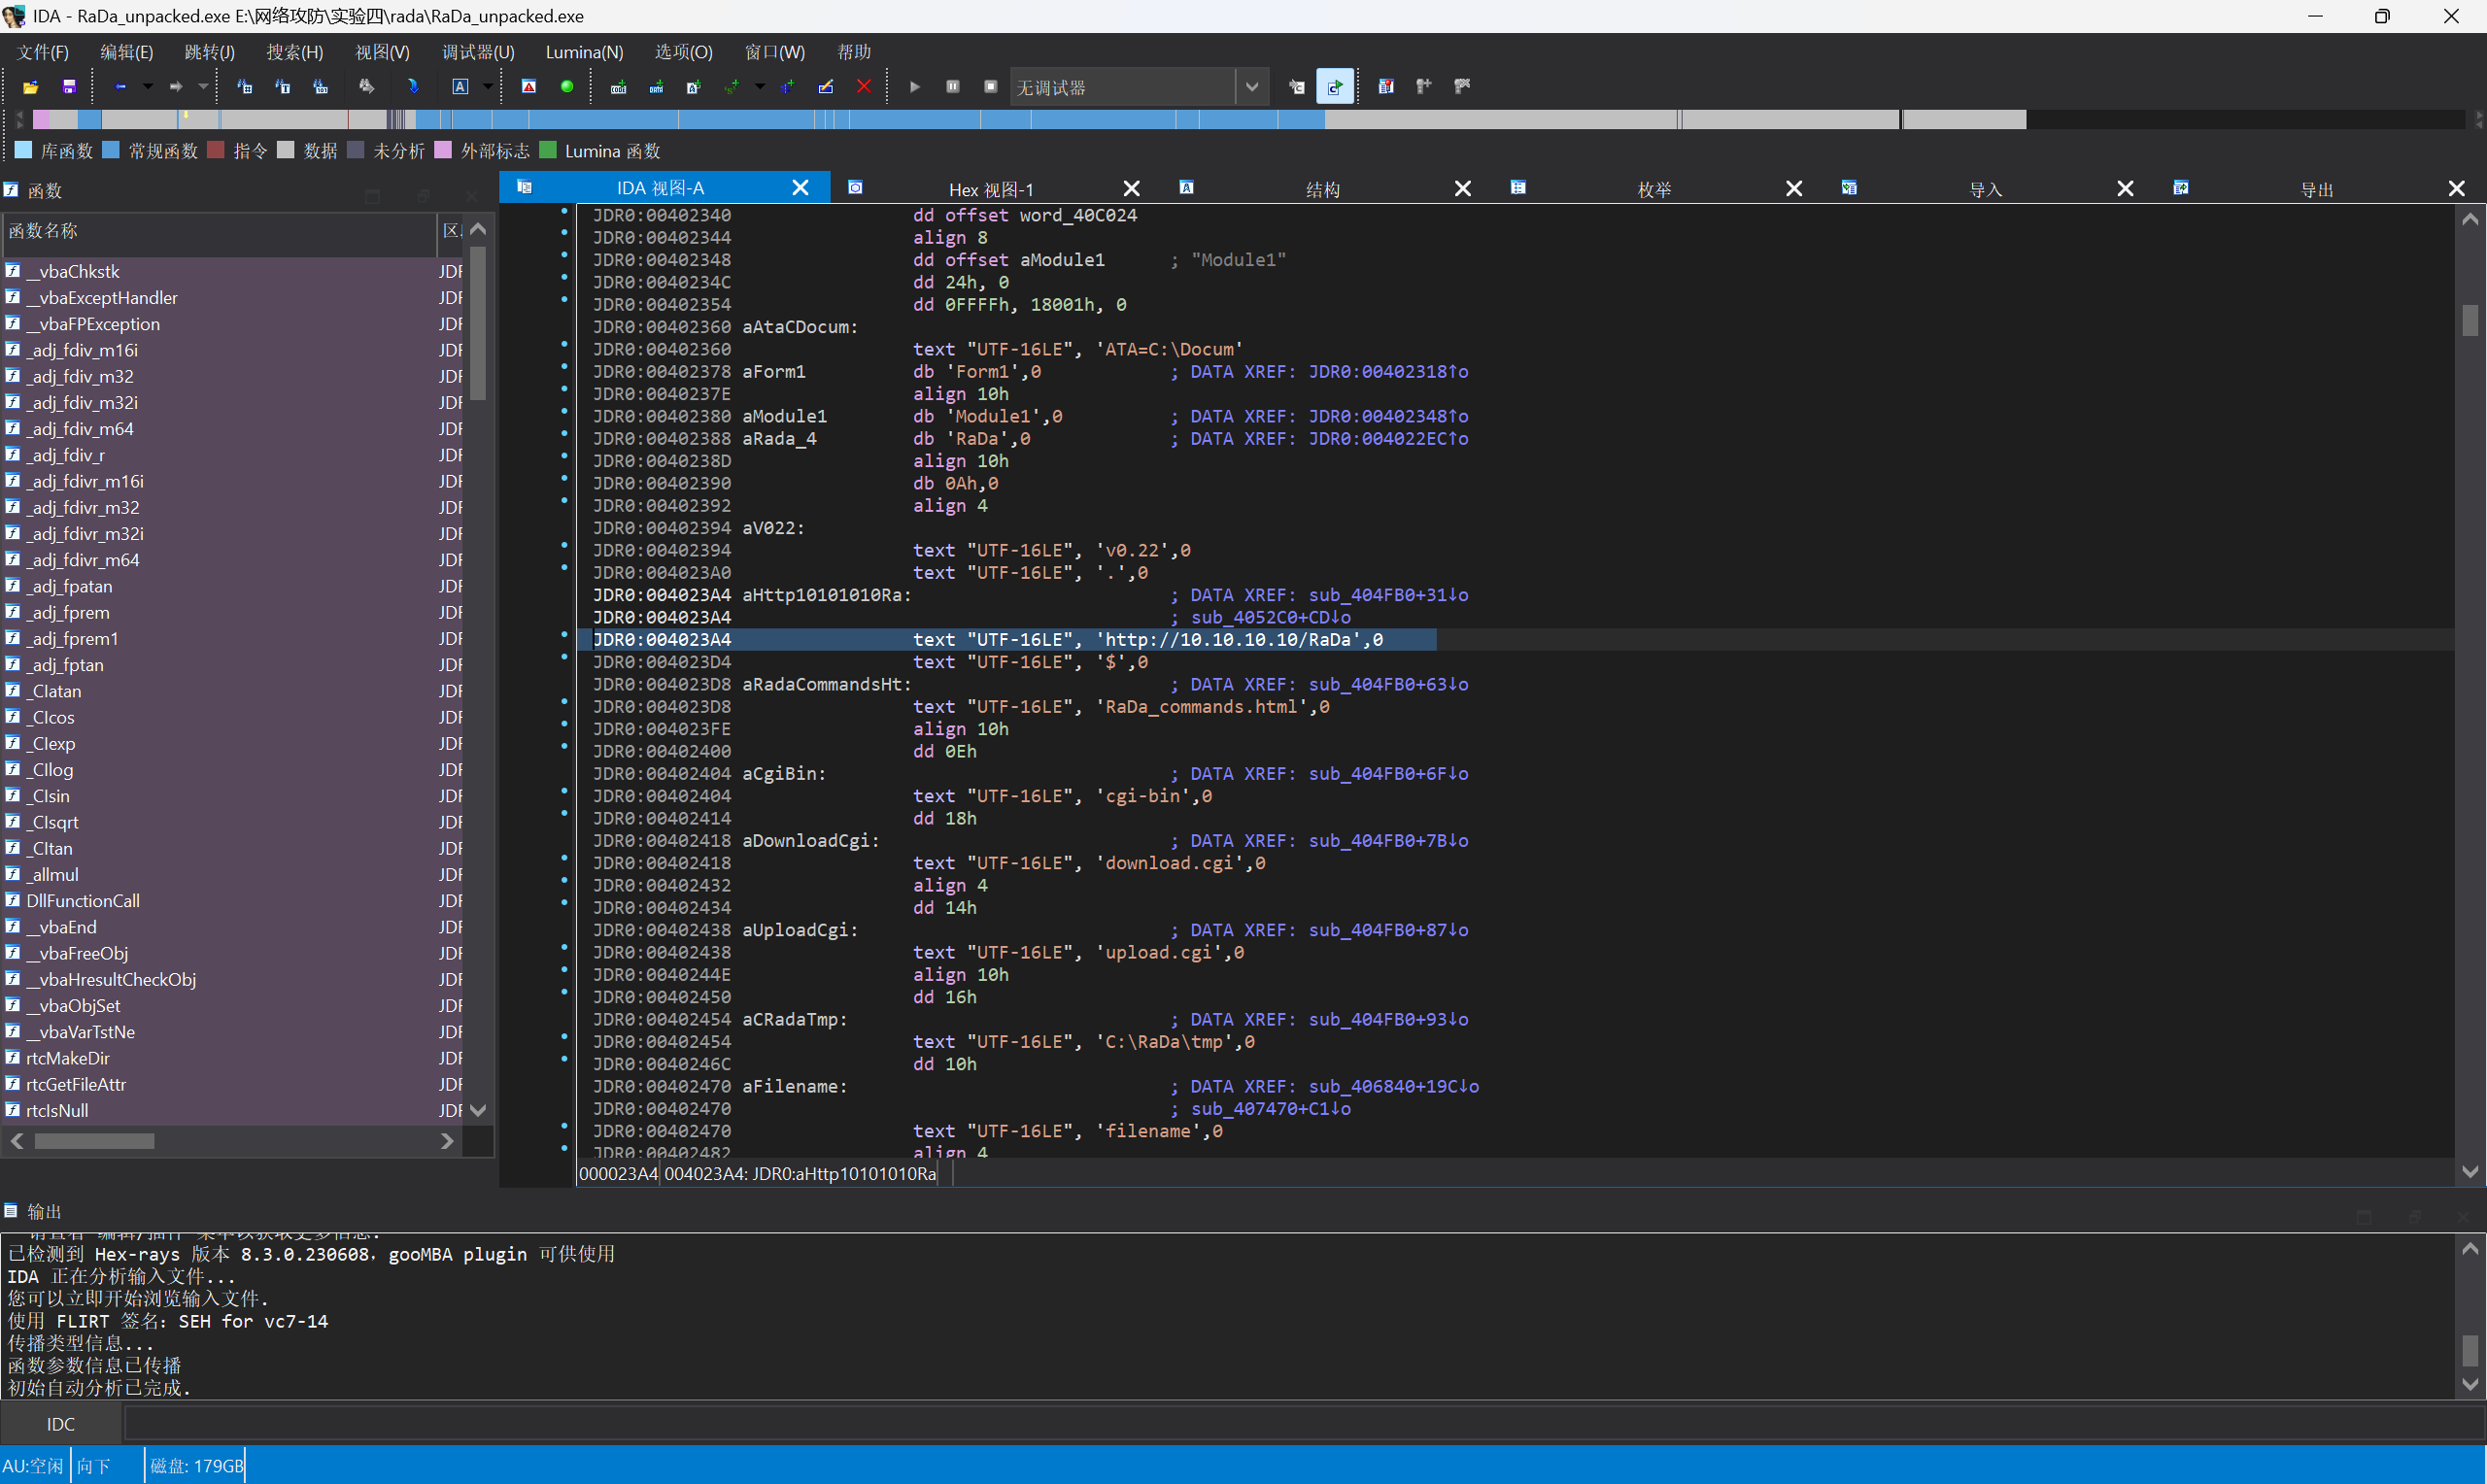Click the jump back arrow icon
The height and width of the screenshot is (1484, 2487).
120,87
